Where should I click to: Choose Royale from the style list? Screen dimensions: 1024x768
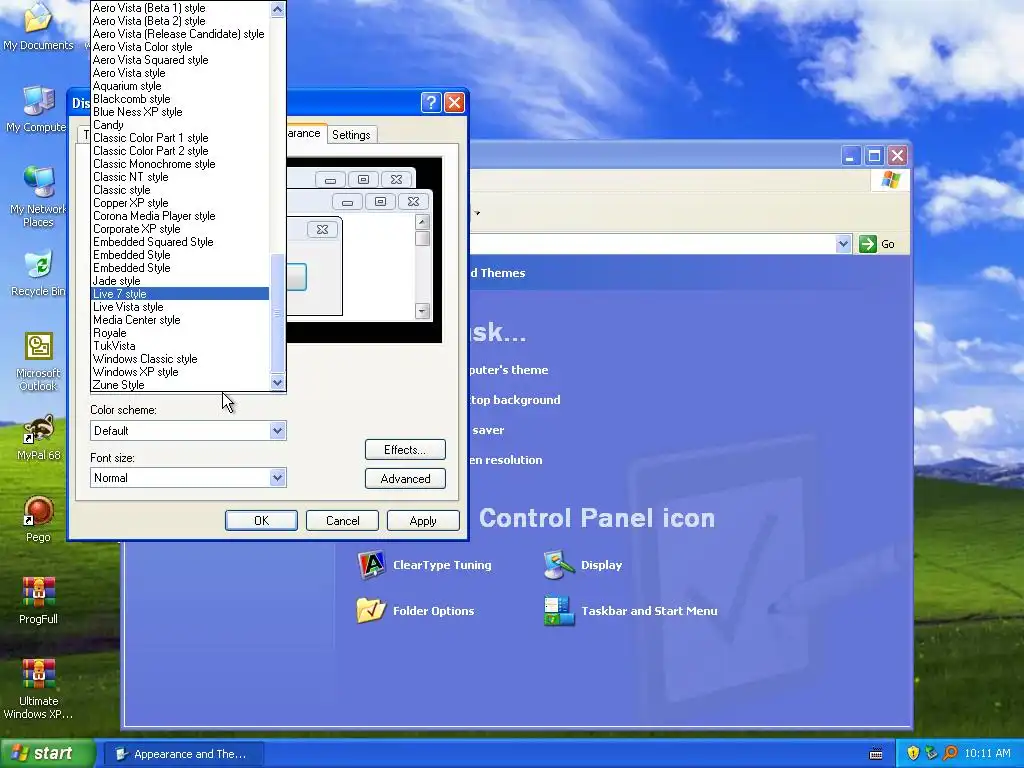pos(180,333)
